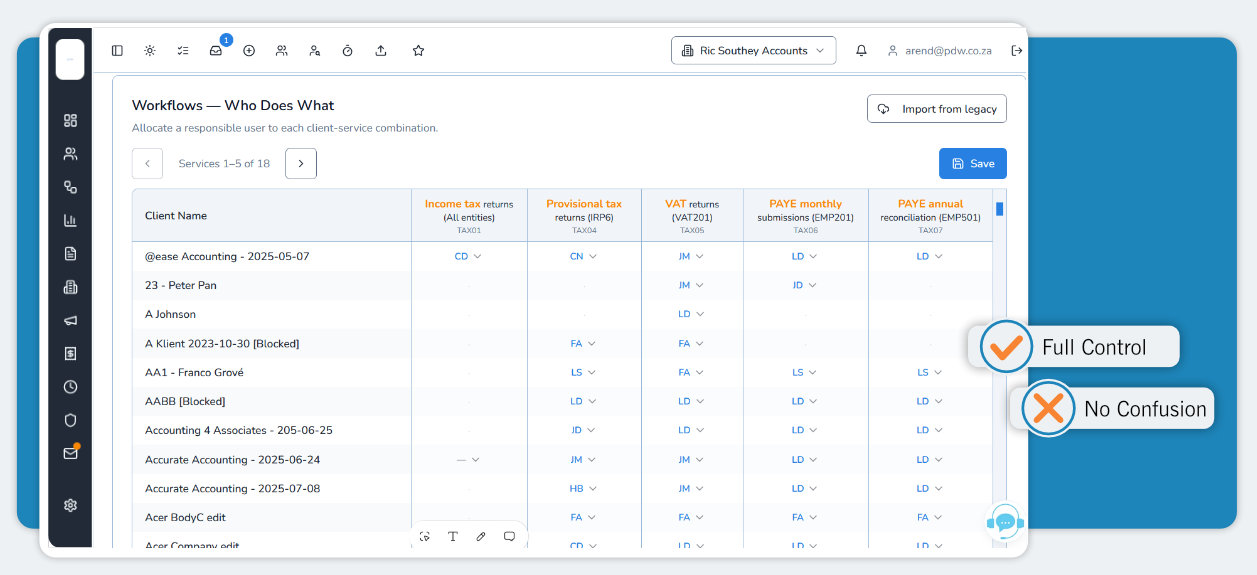Open HB dropdown for Accurate Accounting 2025-07-08
The width and height of the screenshot is (1257, 575).
(583, 489)
